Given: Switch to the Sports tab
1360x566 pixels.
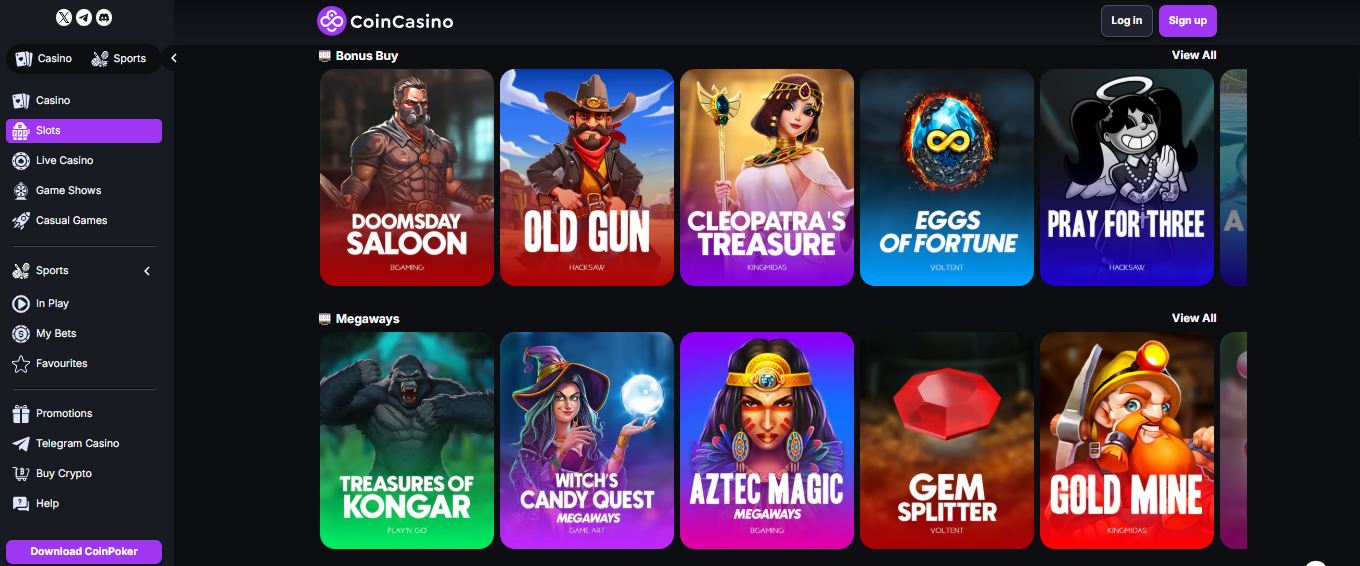Looking at the screenshot, I should click(119, 58).
